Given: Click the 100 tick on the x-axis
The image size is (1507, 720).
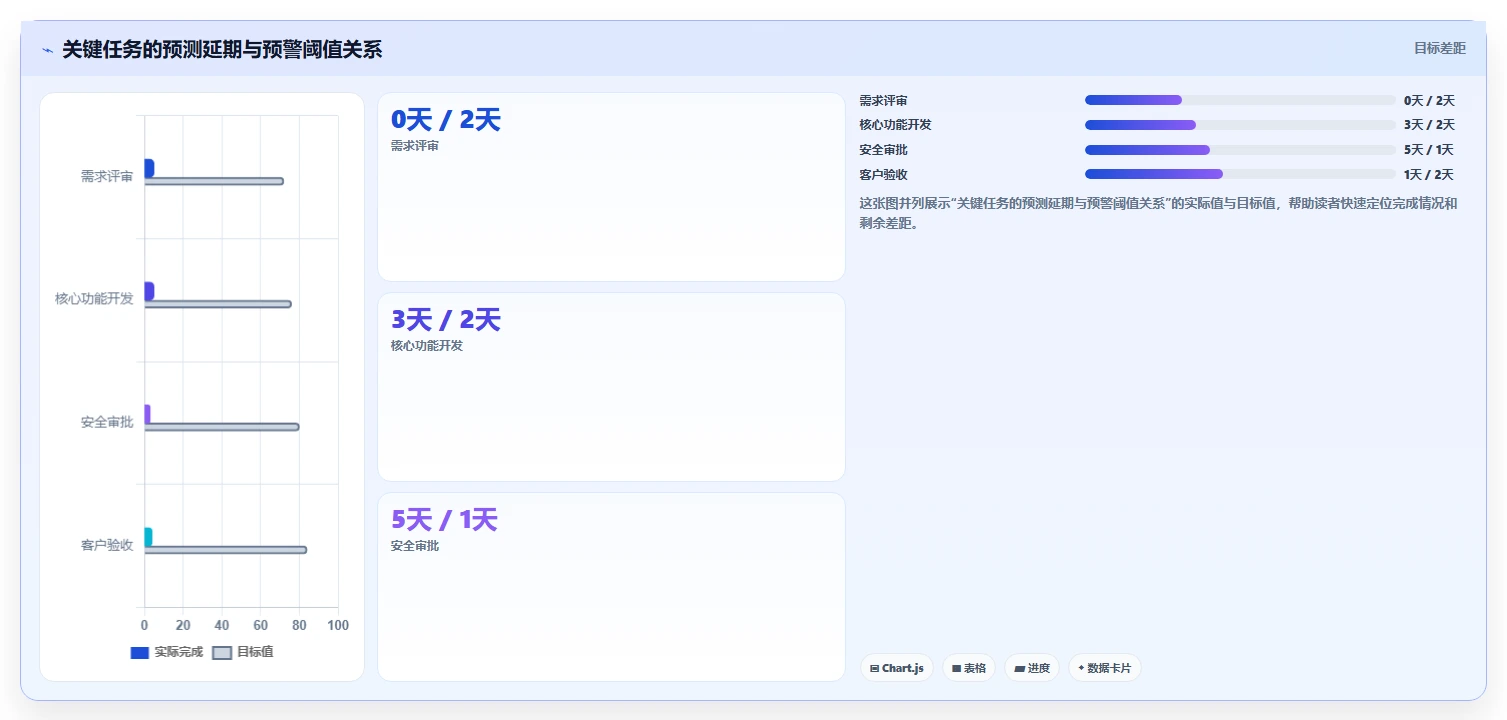Looking at the screenshot, I should coord(338,625).
